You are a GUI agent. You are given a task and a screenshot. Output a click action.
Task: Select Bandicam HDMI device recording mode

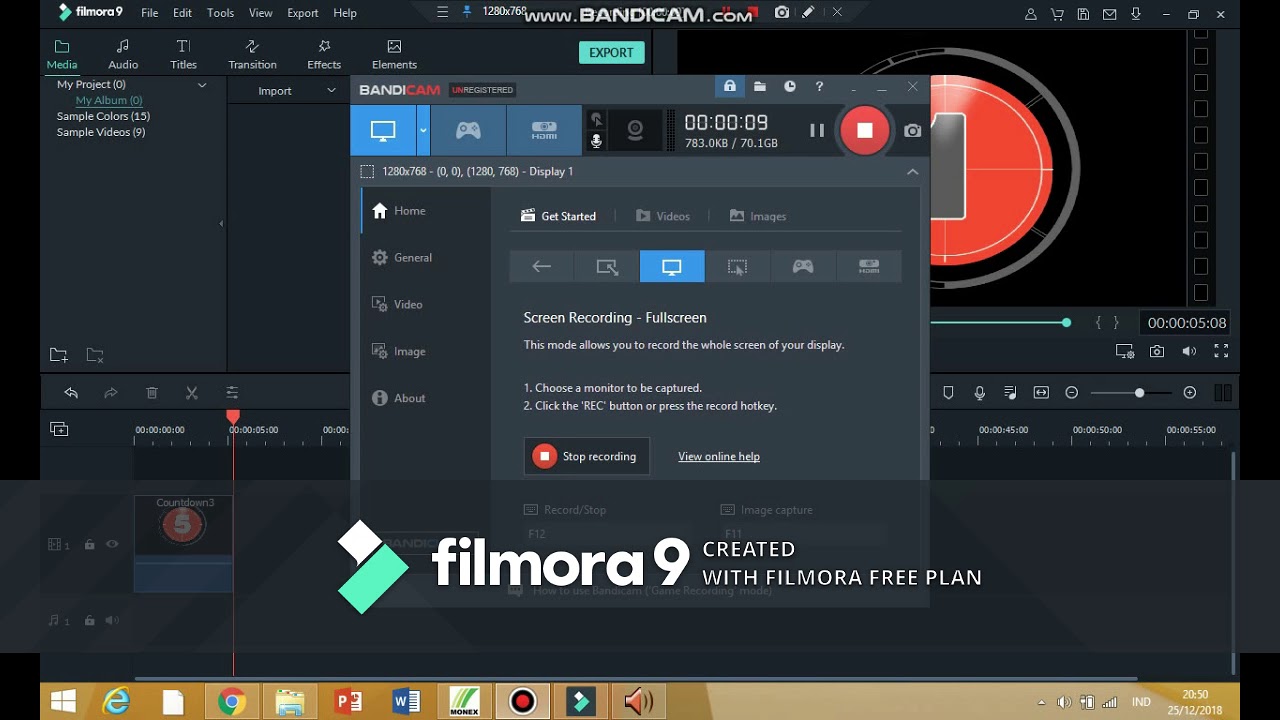pos(544,130)
